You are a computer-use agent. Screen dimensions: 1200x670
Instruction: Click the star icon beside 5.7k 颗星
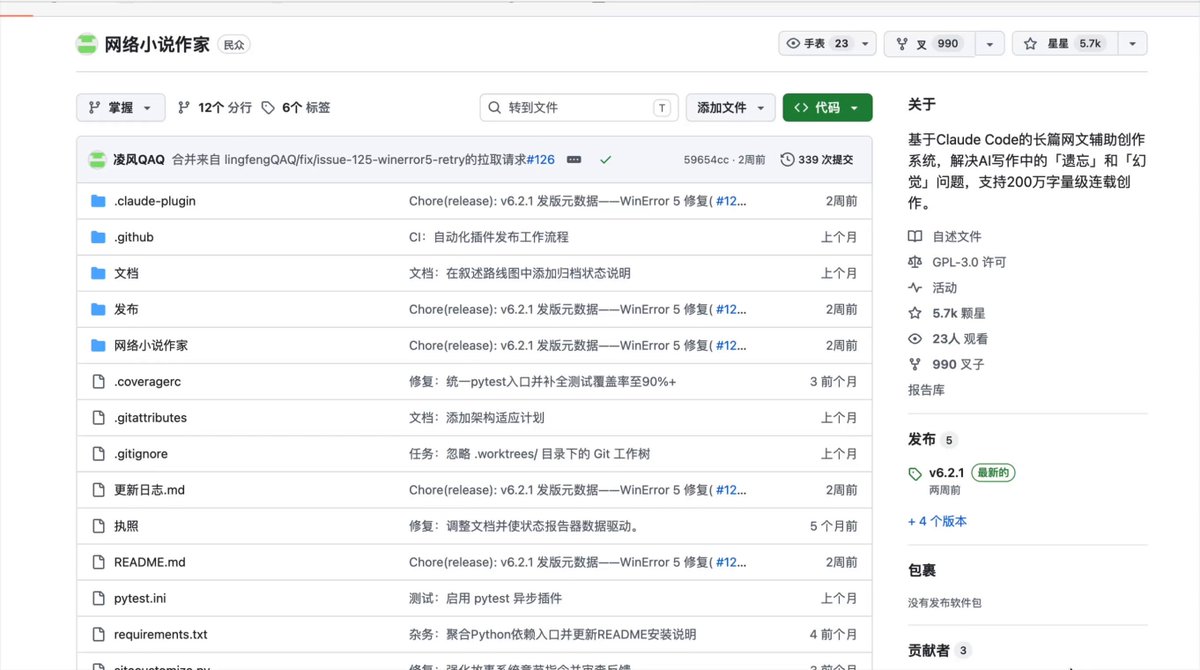pyautogui.click(x=915, y=313)
